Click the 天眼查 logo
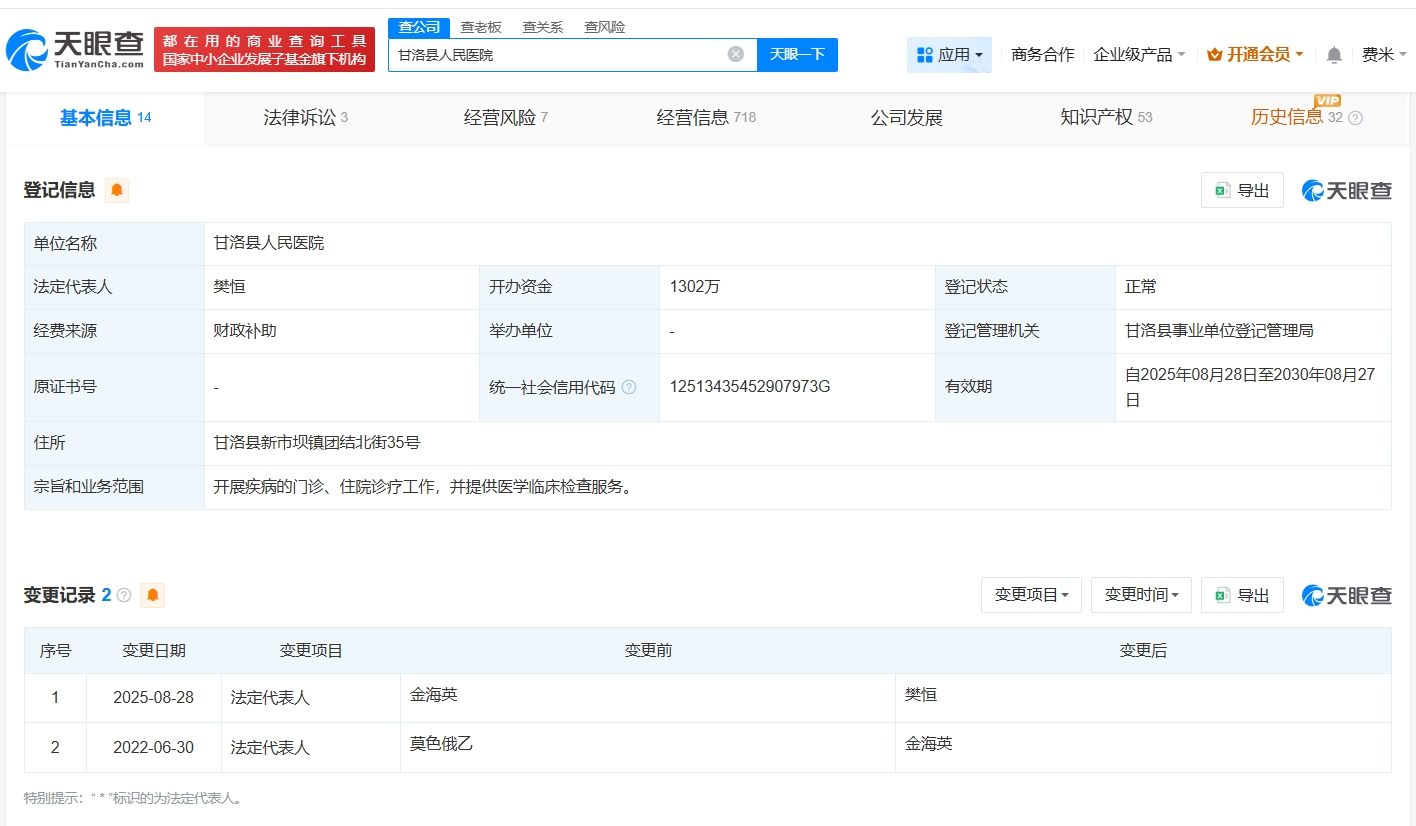This screenshot has height=826, width=1416. pyautogui.click(x=70, y=46)
